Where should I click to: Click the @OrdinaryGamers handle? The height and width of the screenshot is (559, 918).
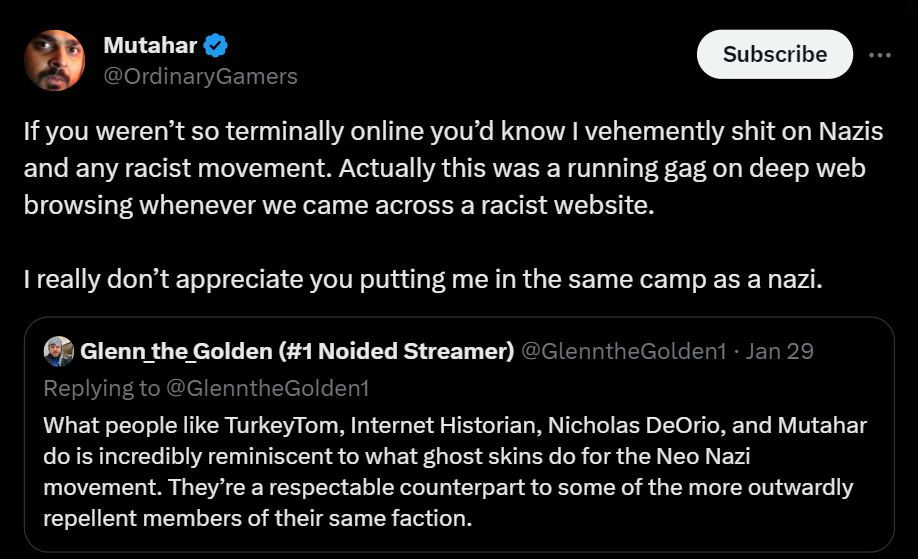(200, 76)
